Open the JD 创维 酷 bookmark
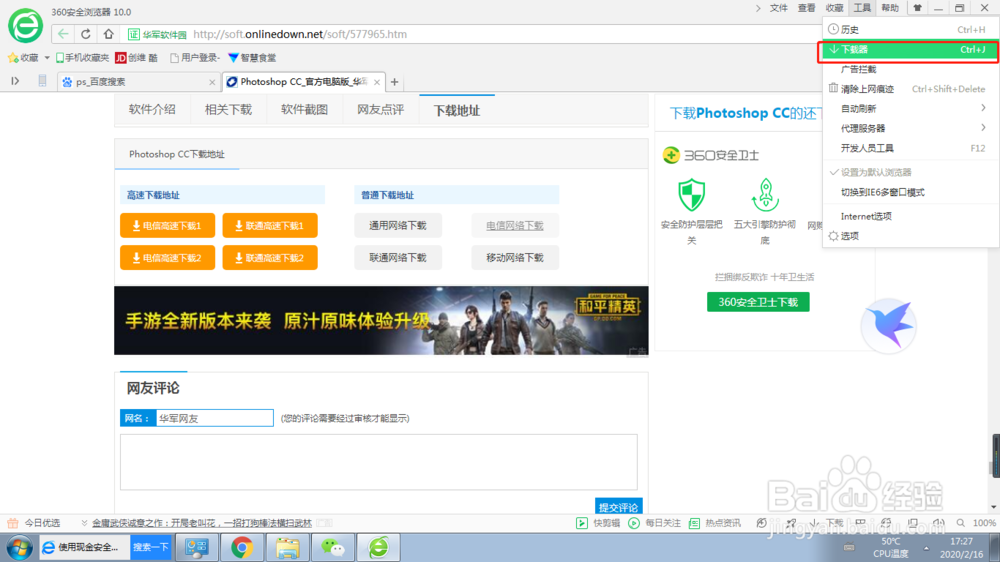The width and height of the screenshot is (1000, 562). click(x=136, y=57)
